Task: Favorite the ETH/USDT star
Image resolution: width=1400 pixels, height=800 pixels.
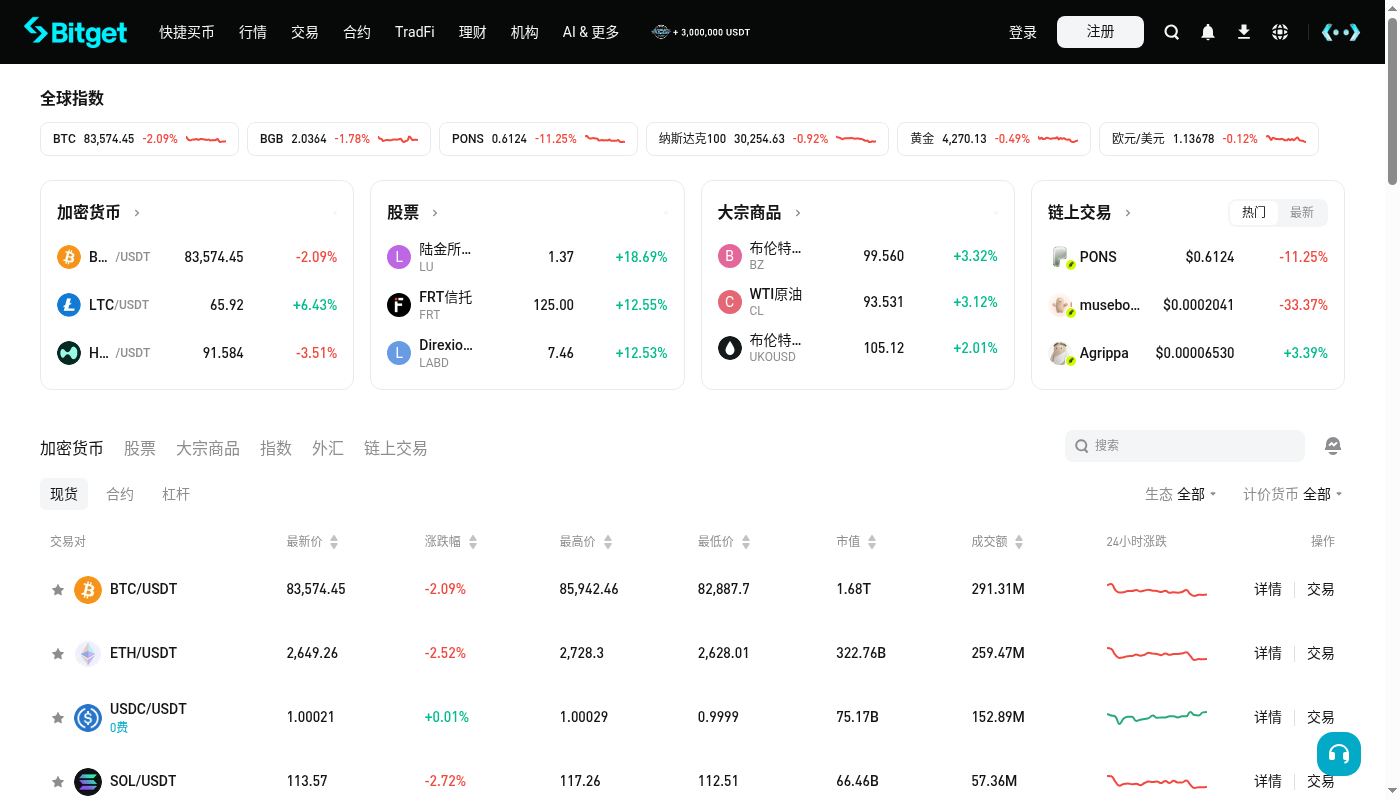Action: [58, 654]
